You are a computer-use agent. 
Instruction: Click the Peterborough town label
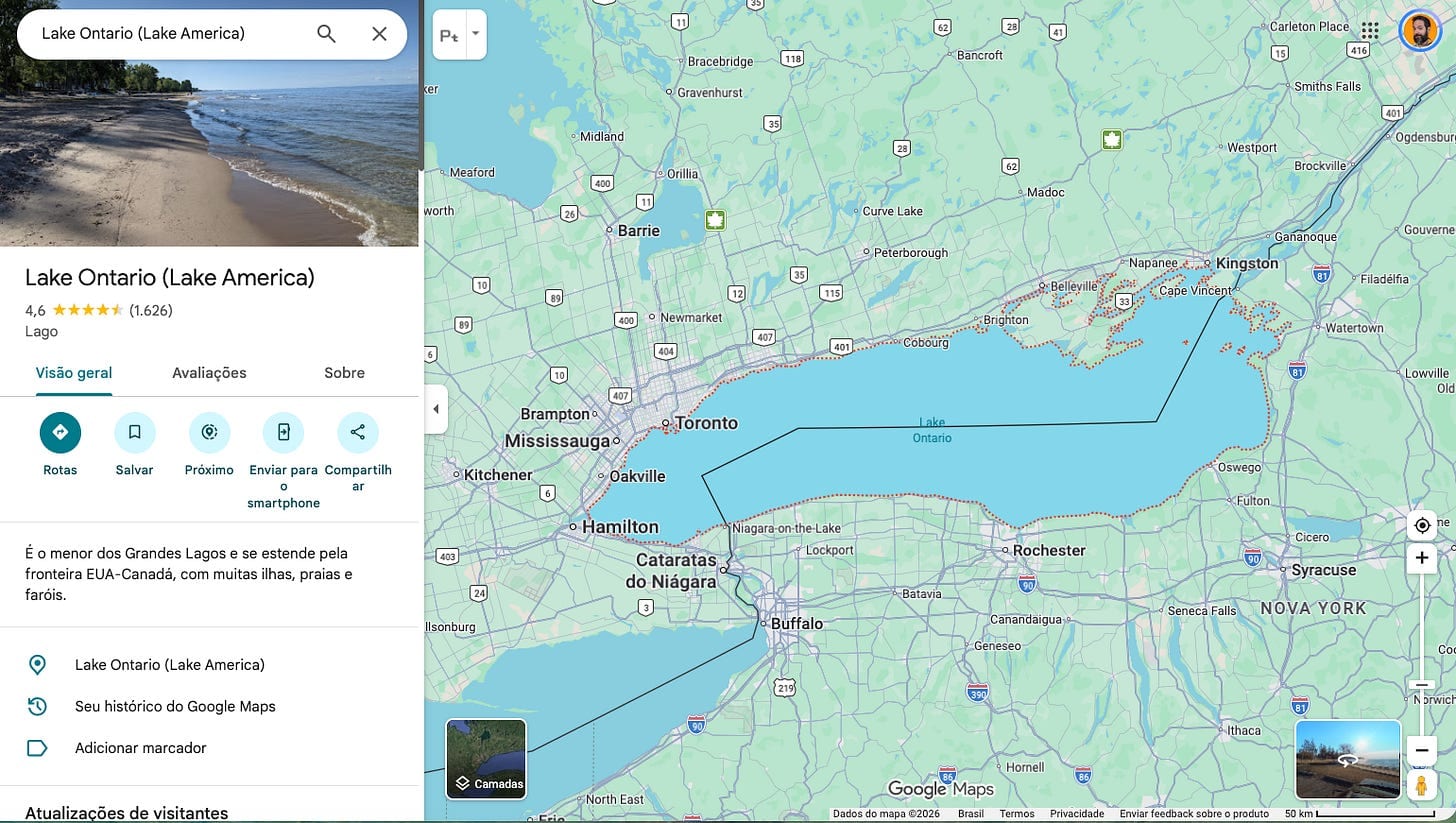pos(911,253)
